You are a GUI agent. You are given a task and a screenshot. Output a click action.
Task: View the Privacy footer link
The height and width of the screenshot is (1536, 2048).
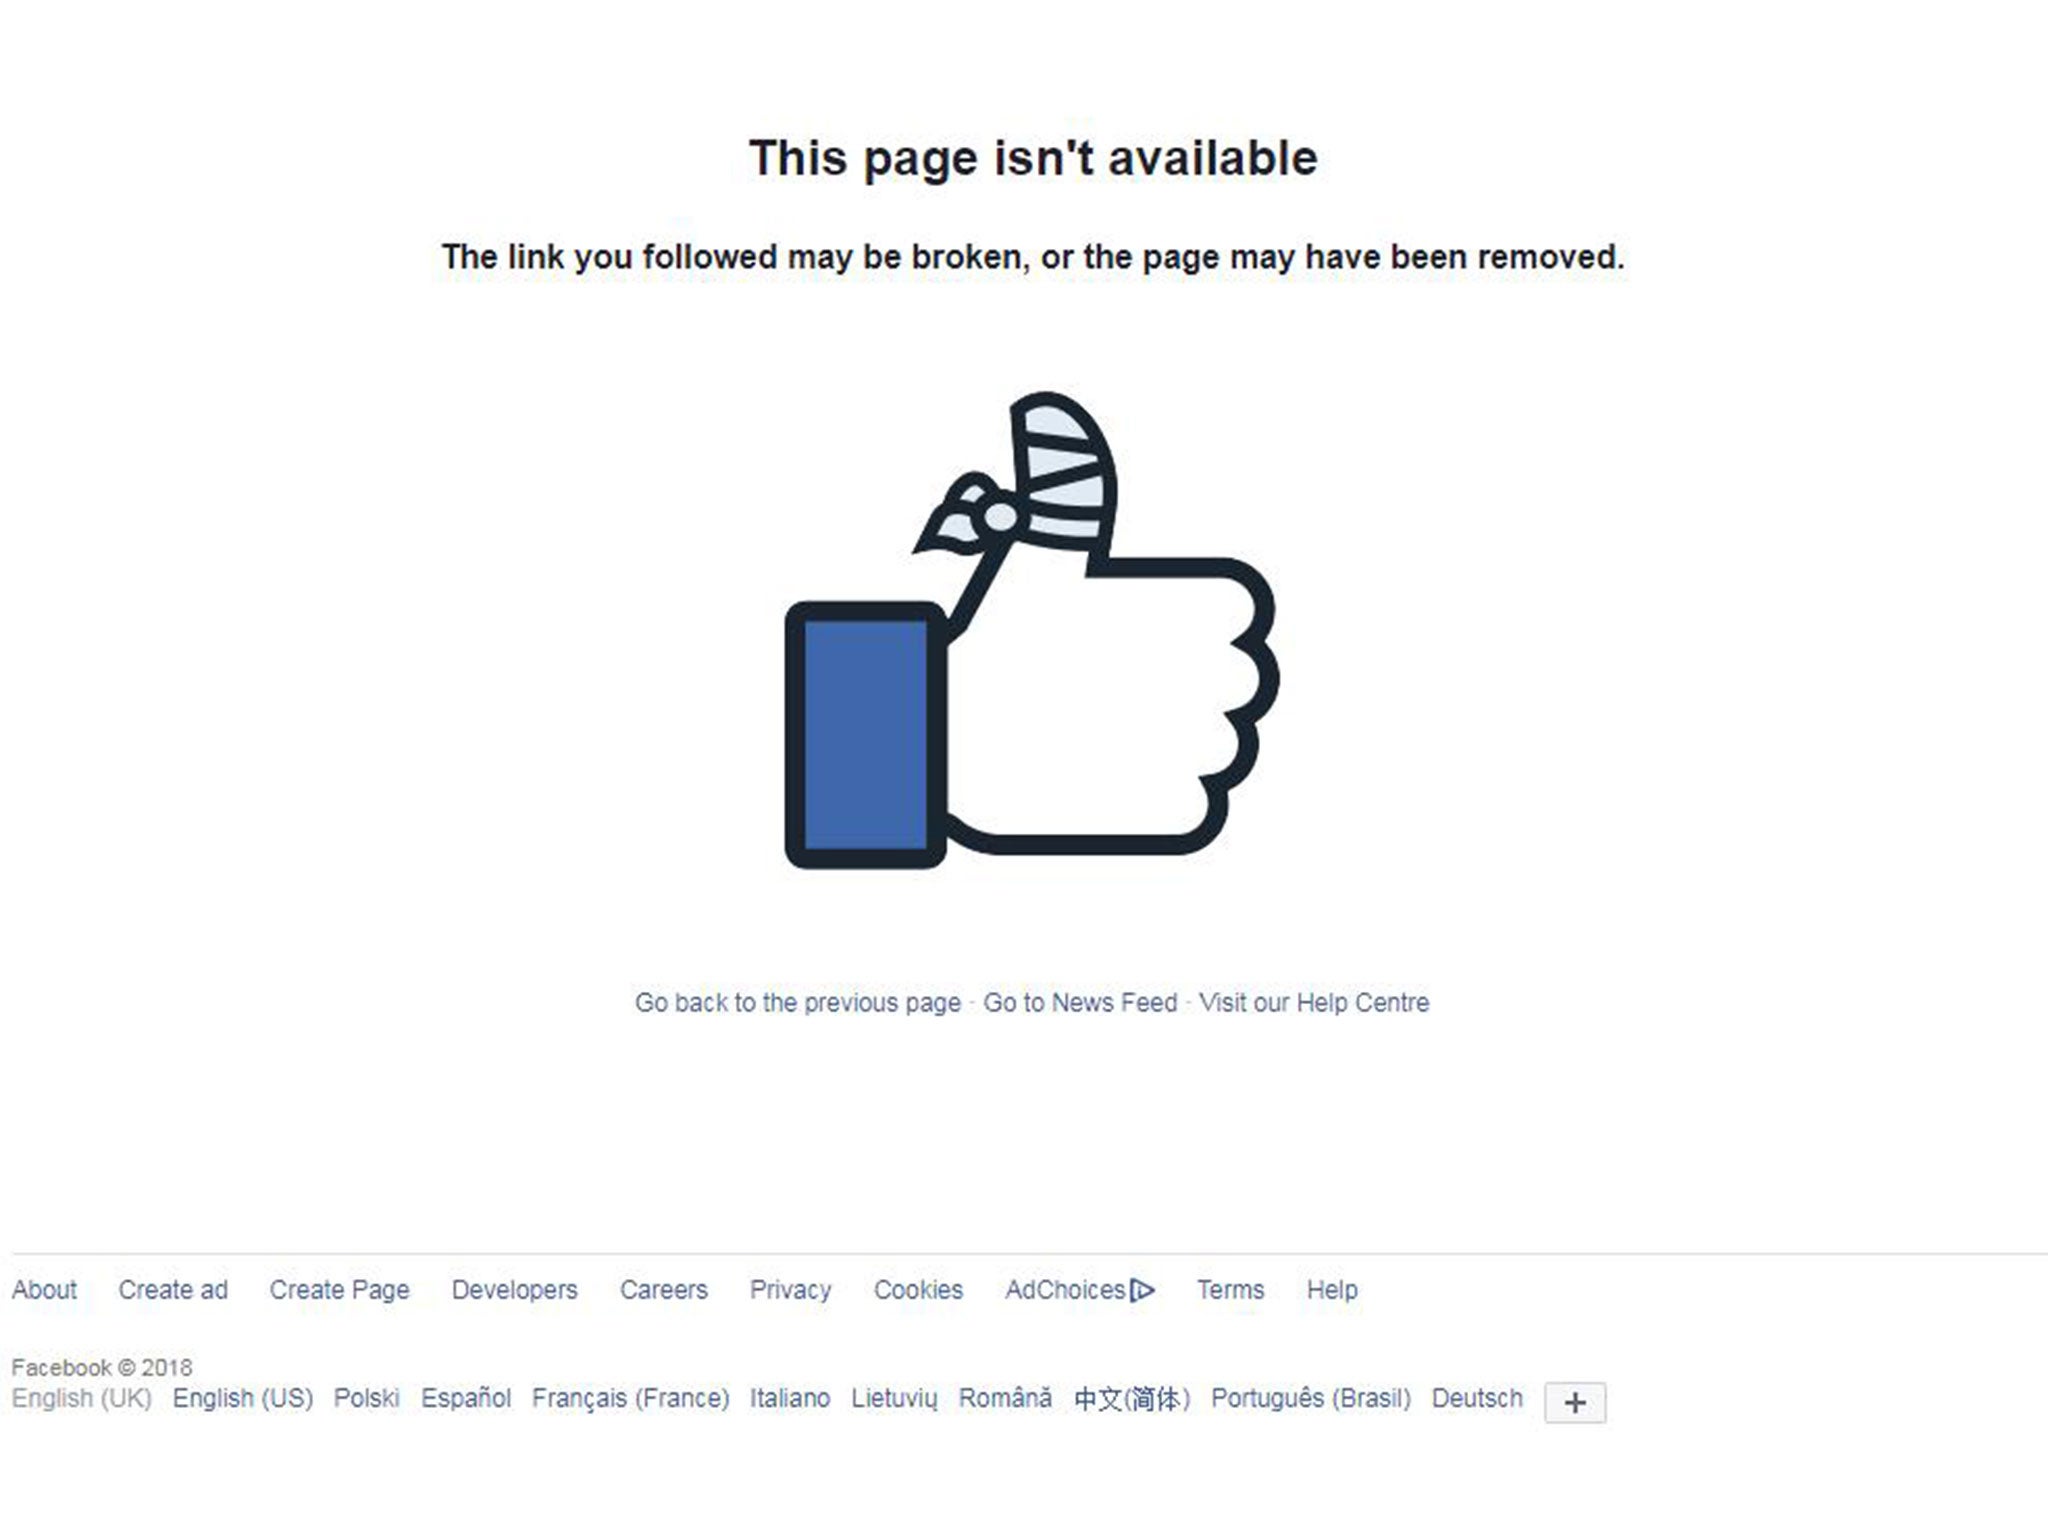tap(790, 1290)
